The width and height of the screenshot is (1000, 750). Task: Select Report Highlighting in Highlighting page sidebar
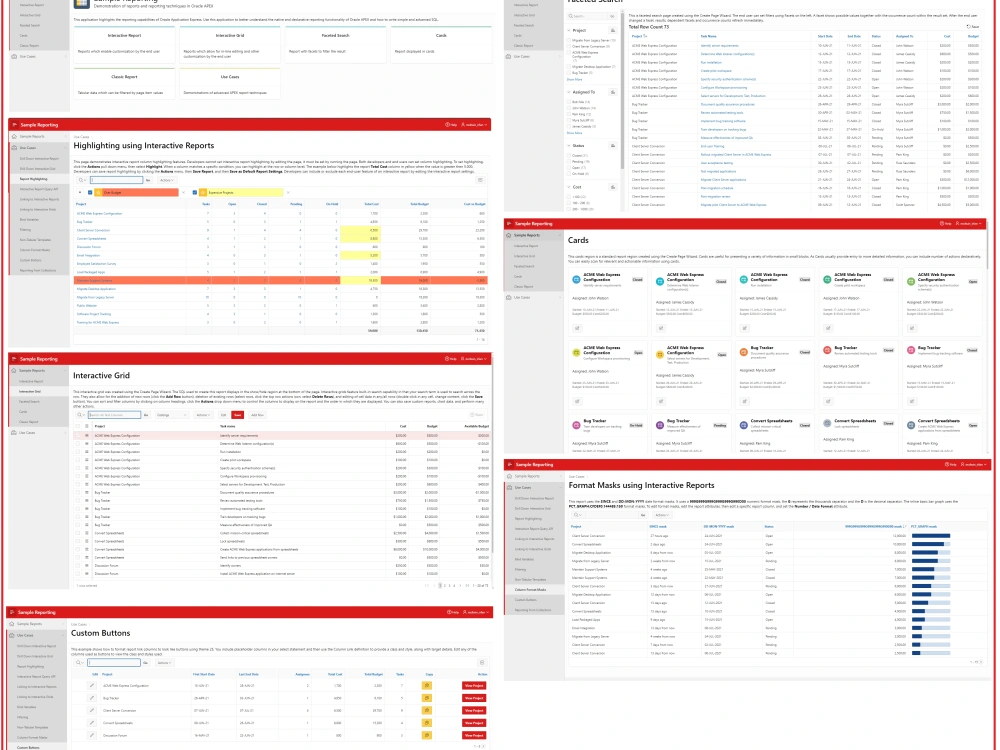point(38,179)
